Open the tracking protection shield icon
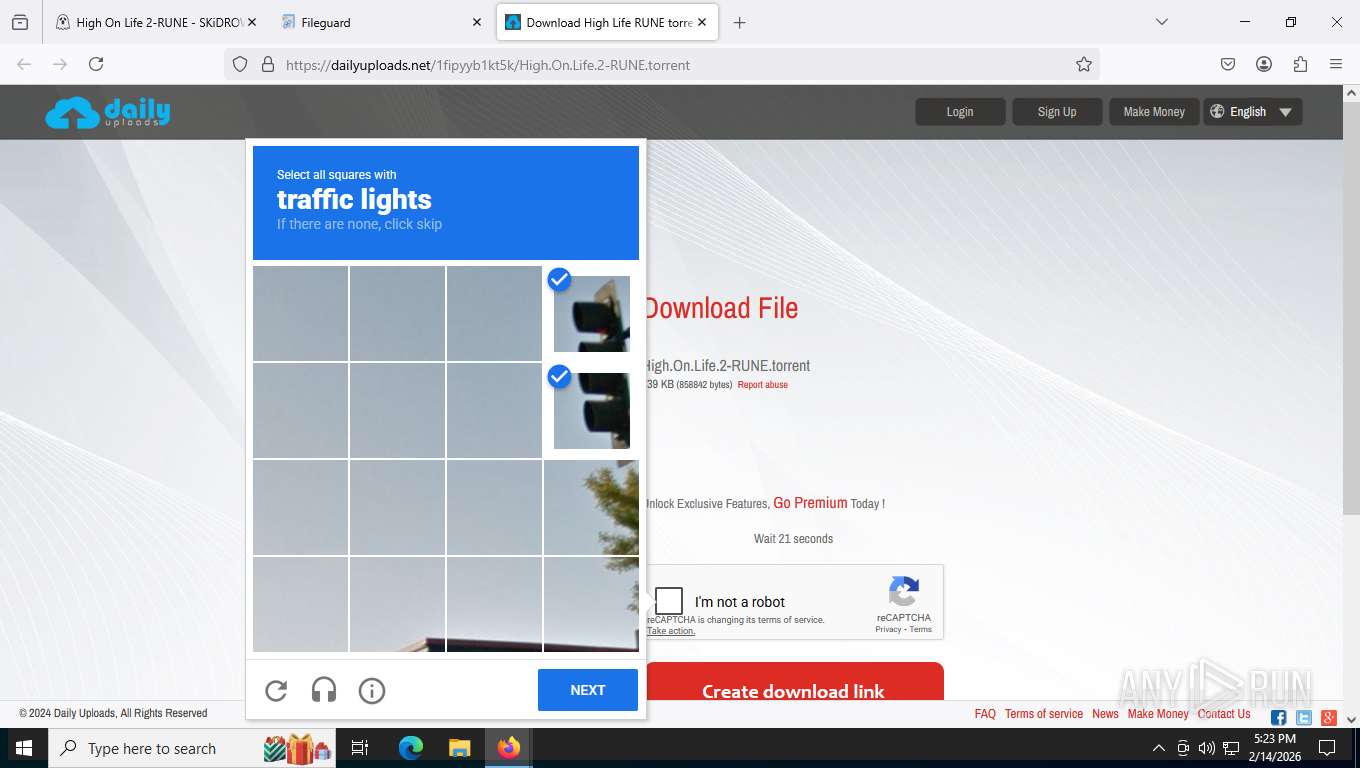Viewport: 1360px width, 768px height. pyautogui.click(x=240, y=64)
